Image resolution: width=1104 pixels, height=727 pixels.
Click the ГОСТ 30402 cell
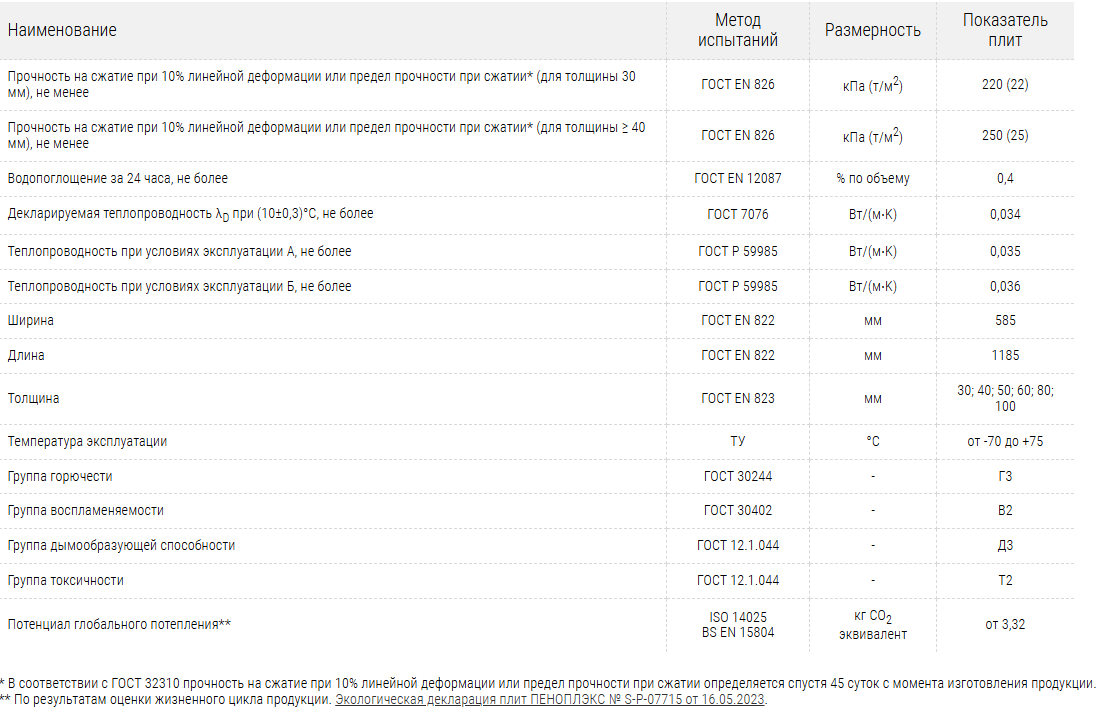click(738, 510)
